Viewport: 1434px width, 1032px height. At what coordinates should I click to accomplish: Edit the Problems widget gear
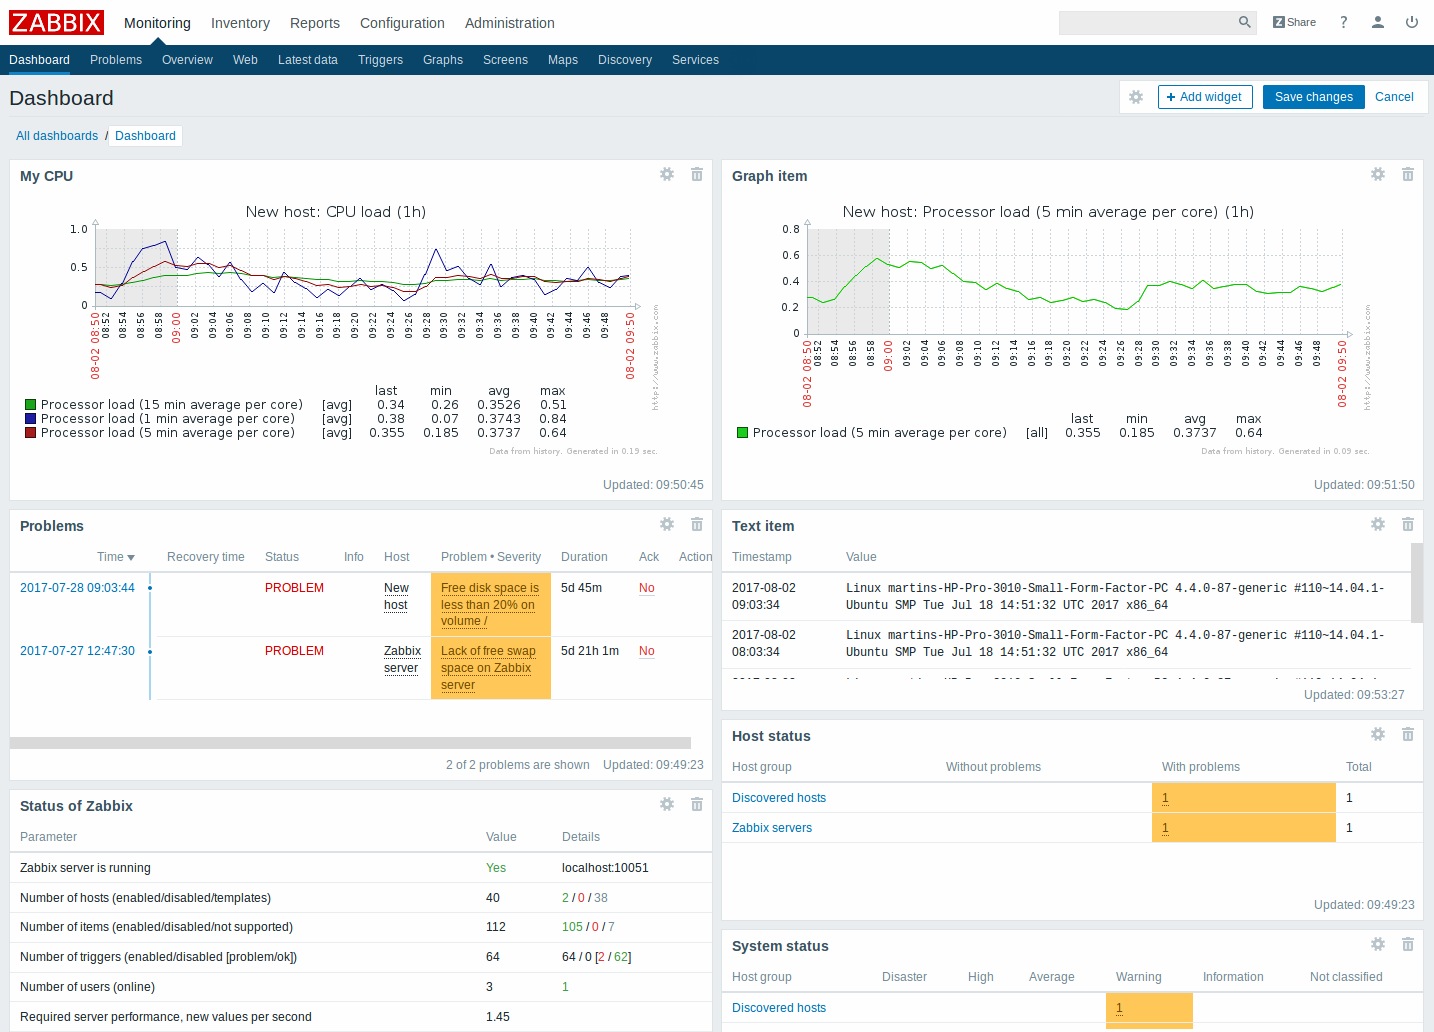667,524
